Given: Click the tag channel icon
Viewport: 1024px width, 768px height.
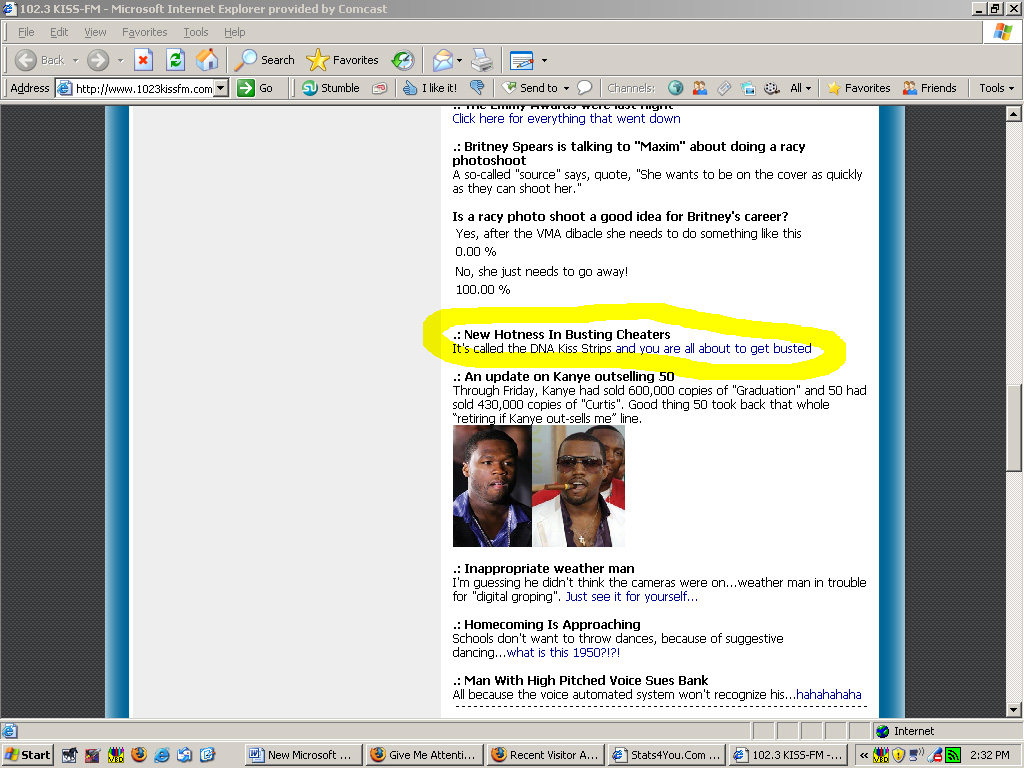Looking at the screenshot, I should point(724,88).
